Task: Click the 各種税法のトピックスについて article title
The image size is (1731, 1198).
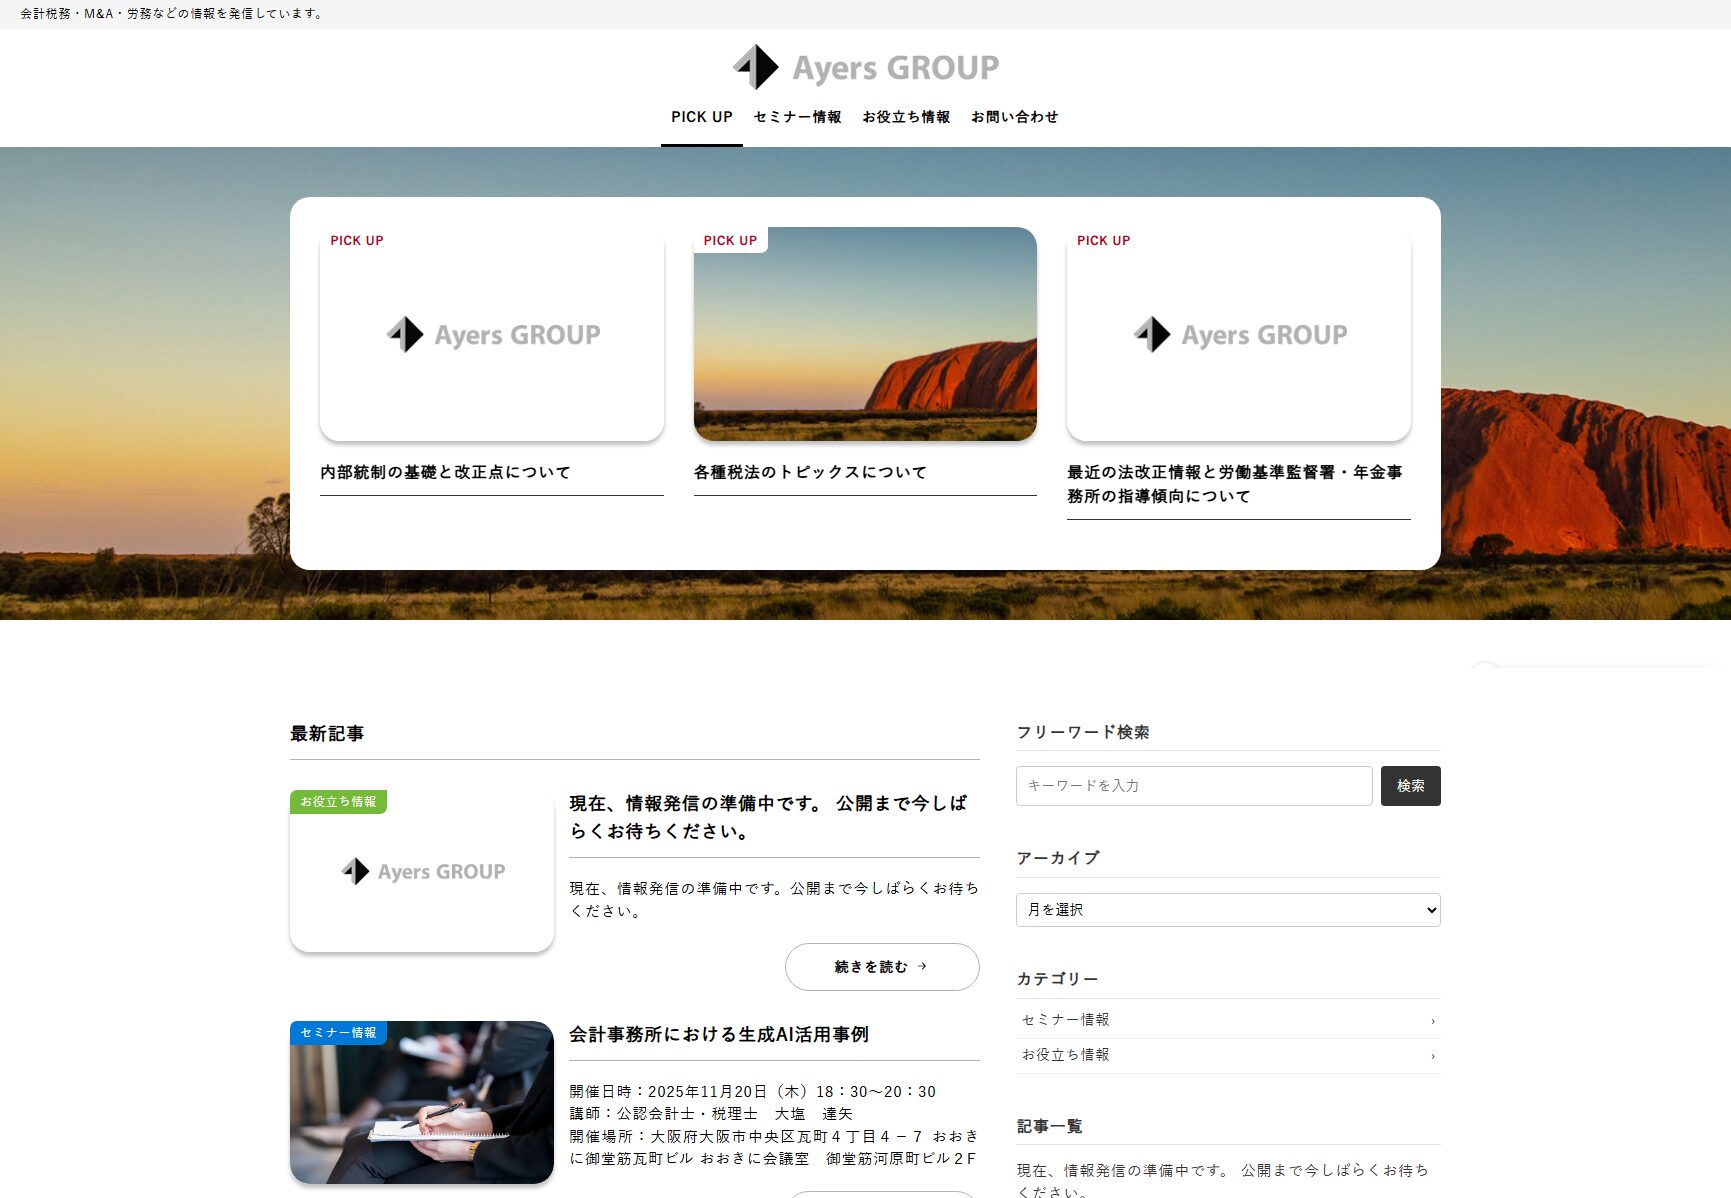Action: coord(810,472)
